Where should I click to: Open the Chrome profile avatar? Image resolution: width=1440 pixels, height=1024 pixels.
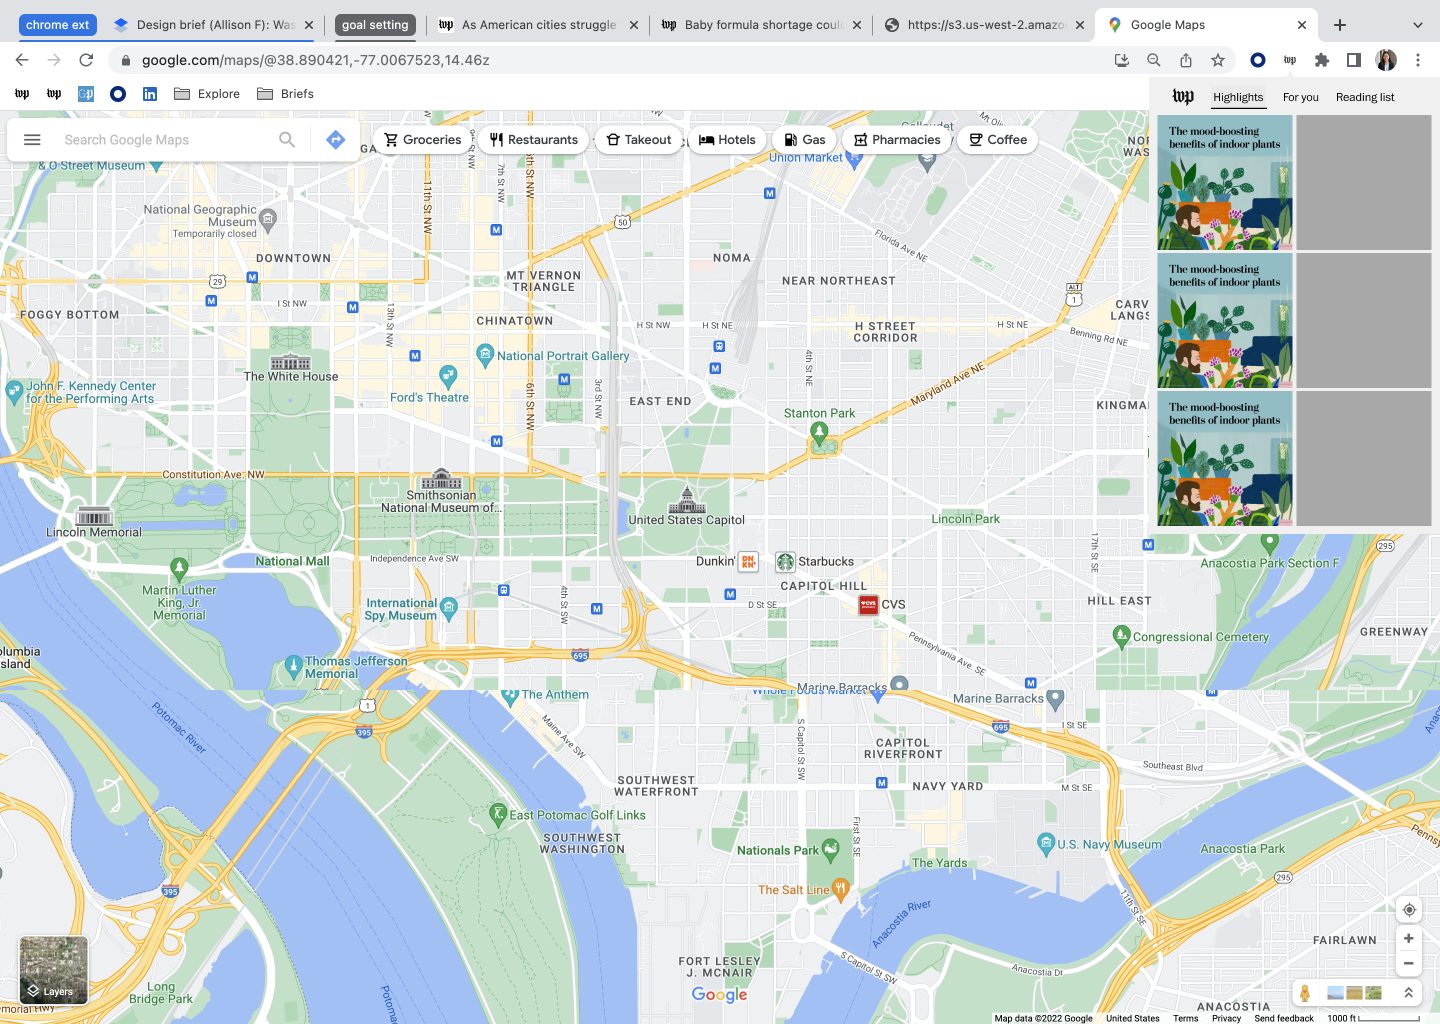1386,60
